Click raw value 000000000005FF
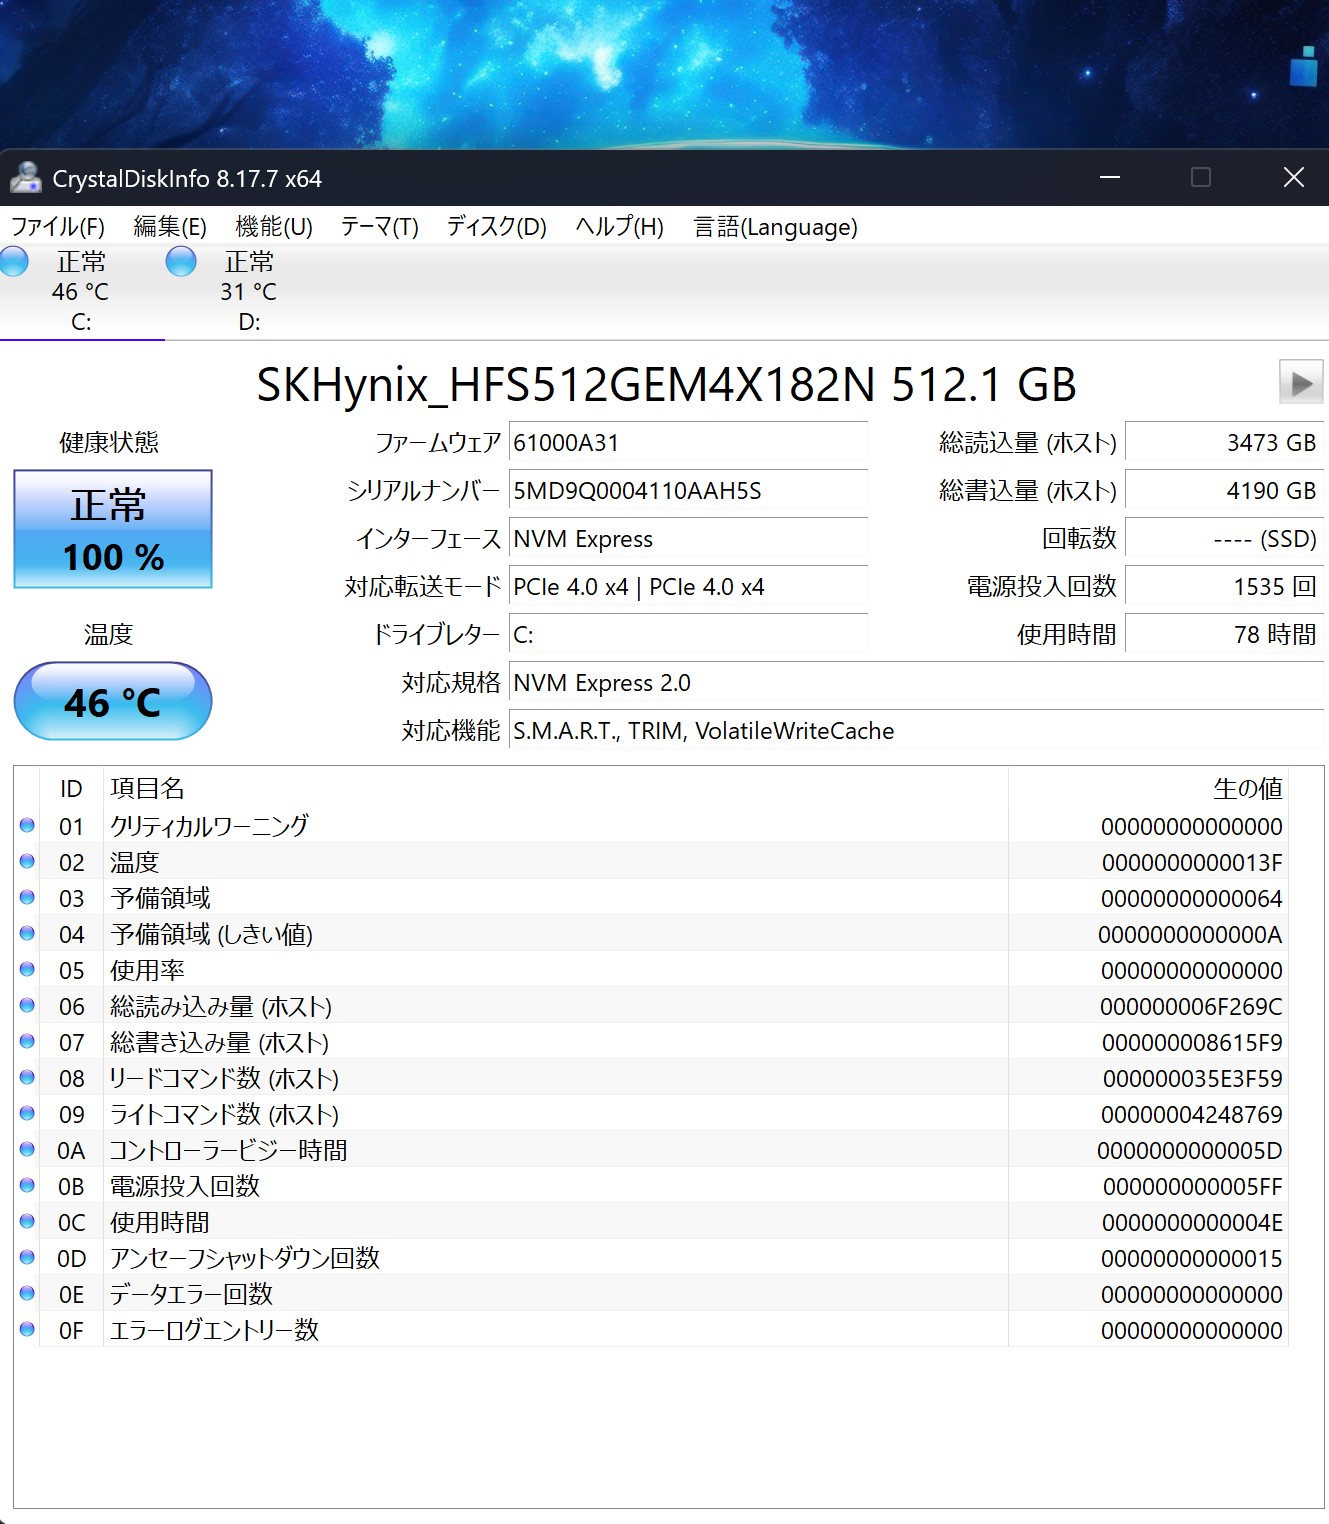Viewport: 1329px width, 1524px height. 1193,1186
